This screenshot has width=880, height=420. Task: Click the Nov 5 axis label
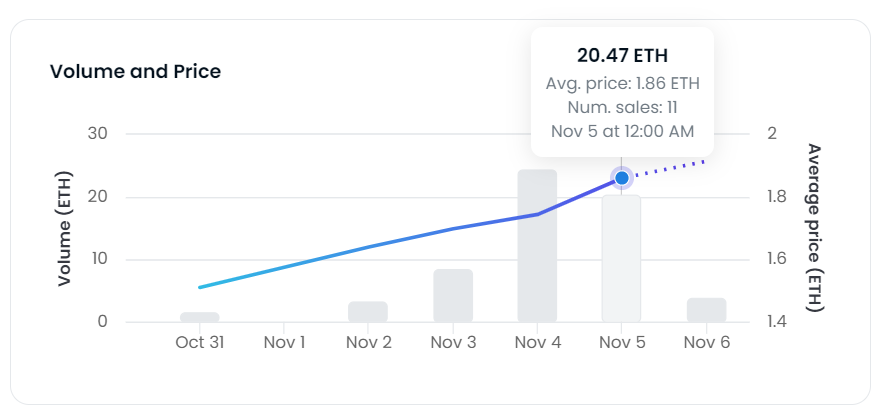[x=622, y=343]
